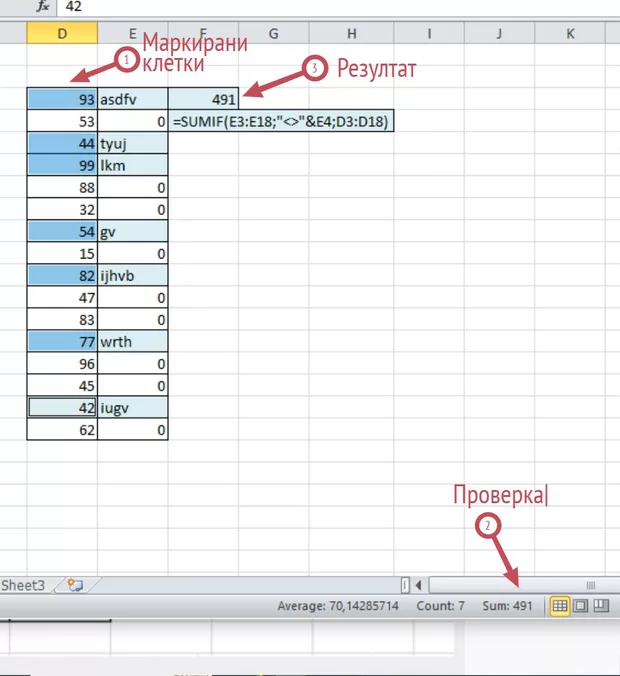This screenshot has height=676, width=620.
Task: Select the cell containing wrth
Action: [133, 341]
